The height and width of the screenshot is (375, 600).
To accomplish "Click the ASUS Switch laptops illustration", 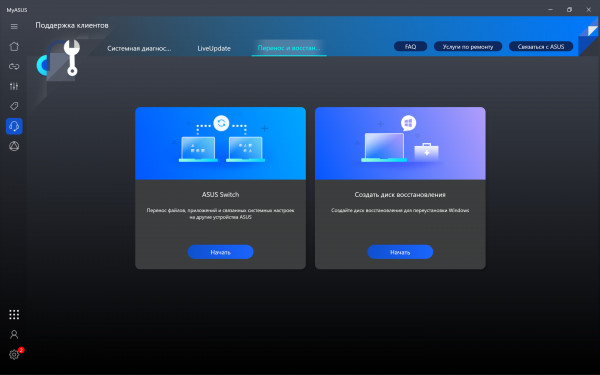I will pos(220,143).
